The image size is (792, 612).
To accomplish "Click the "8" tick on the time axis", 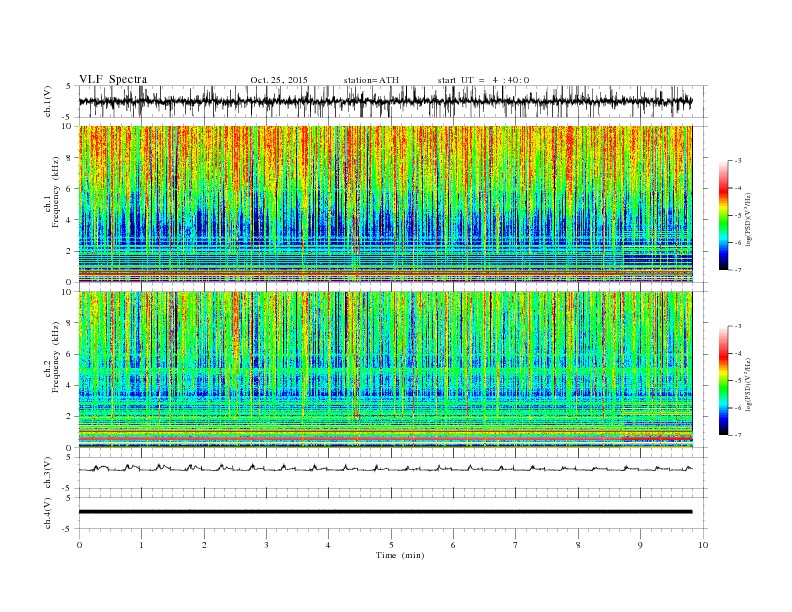I will [578, 545].
